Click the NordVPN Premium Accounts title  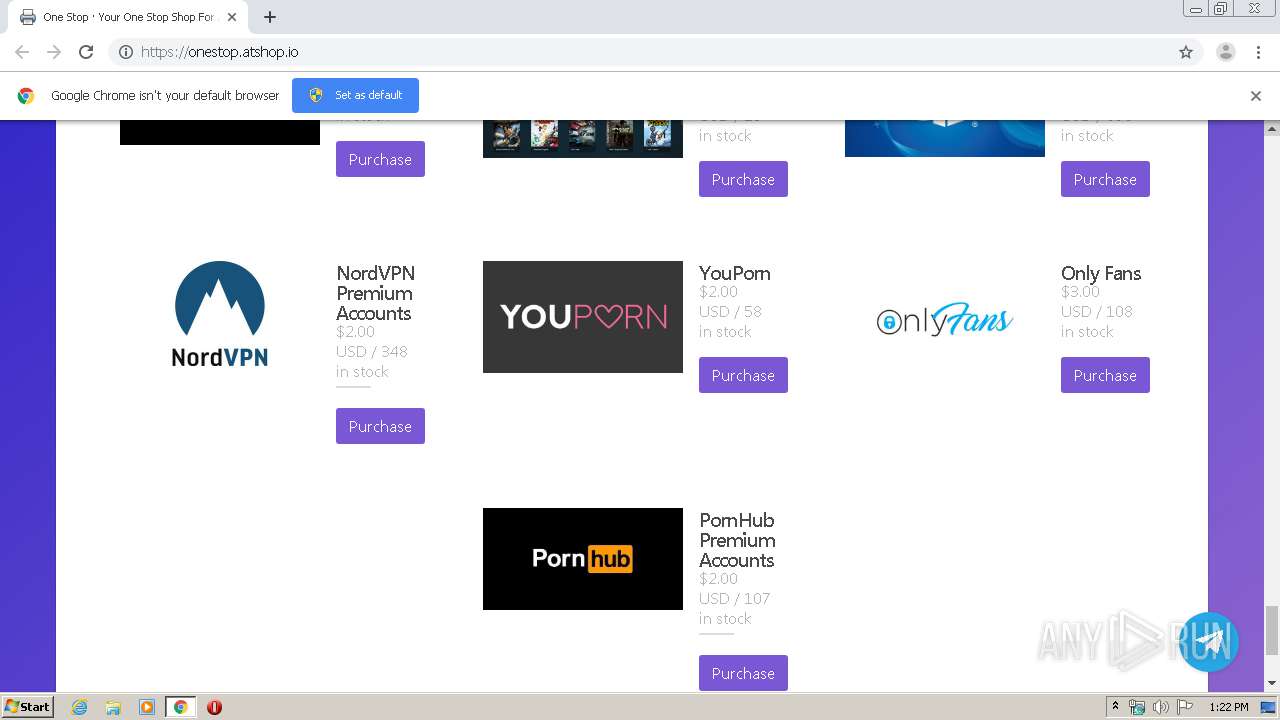coord(375,293)
